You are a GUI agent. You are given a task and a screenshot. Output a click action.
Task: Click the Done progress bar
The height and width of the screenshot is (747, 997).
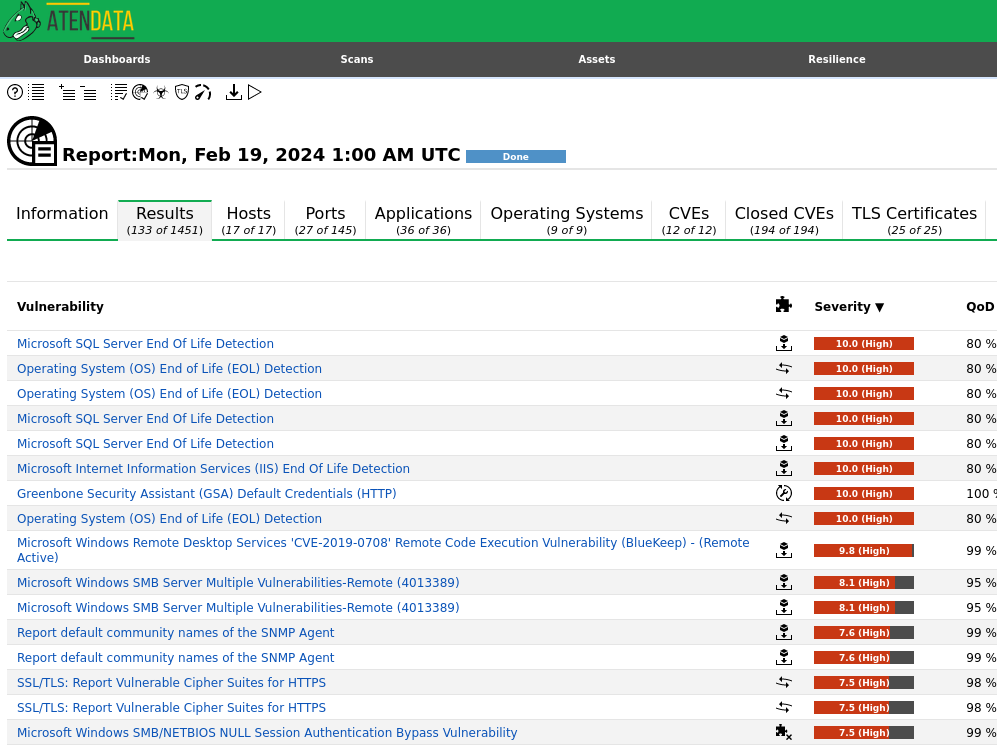(515, 156)
